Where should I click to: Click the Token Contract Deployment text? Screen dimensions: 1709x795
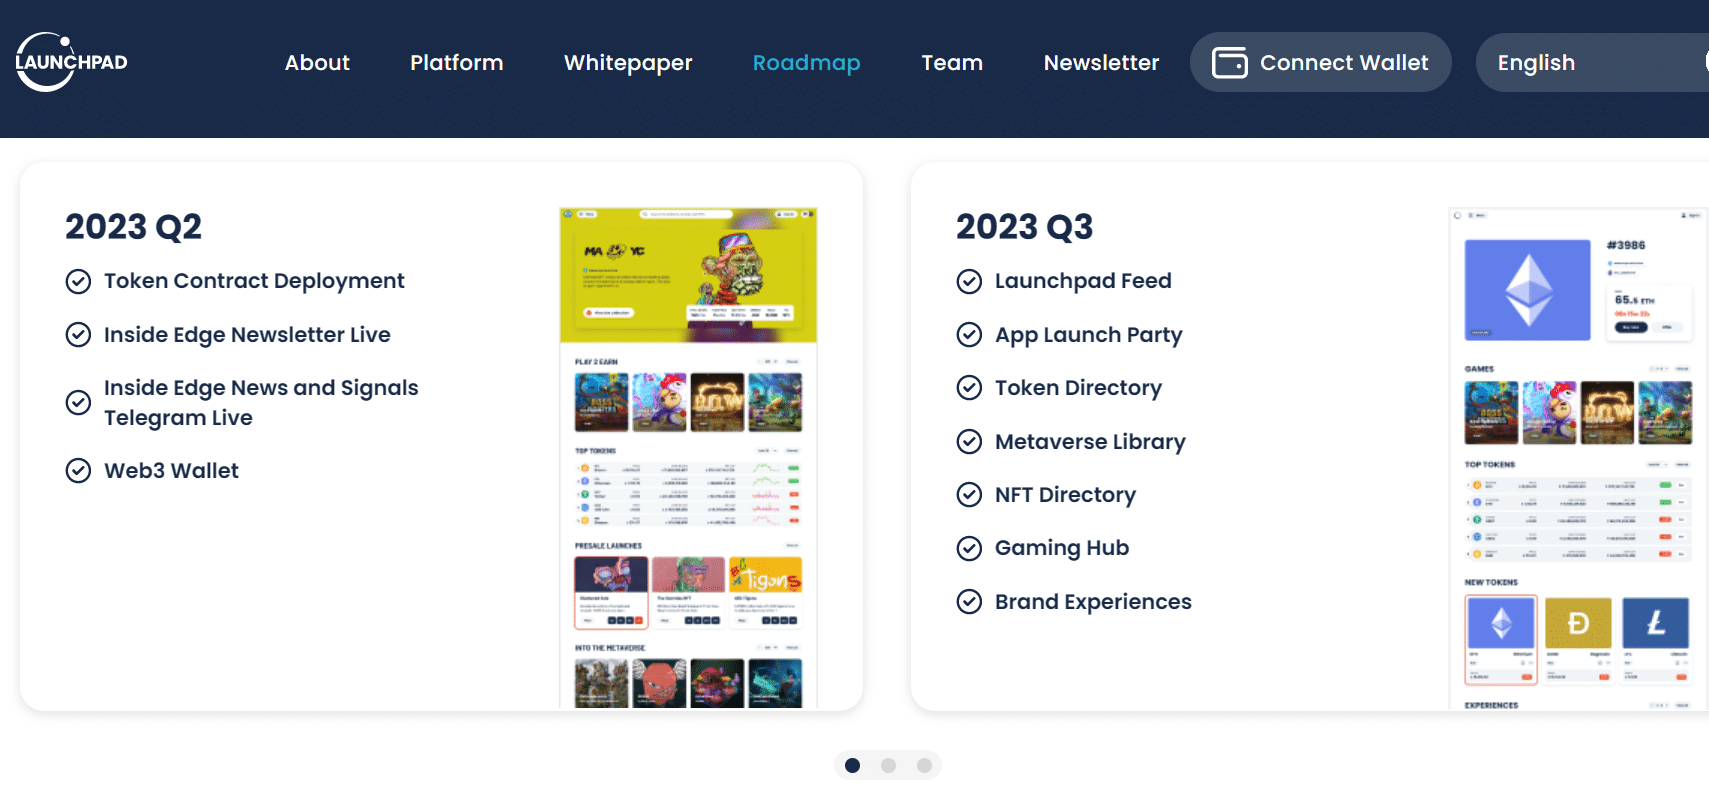[254, 281]
